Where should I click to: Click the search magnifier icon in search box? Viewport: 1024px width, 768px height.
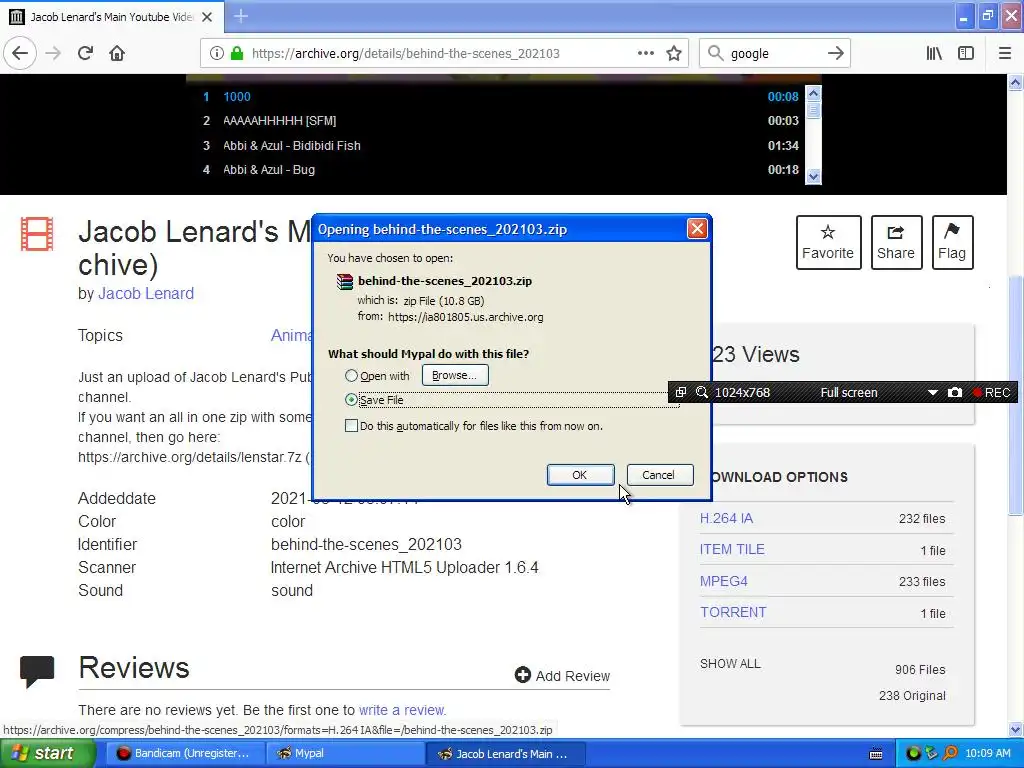(715, 53)
